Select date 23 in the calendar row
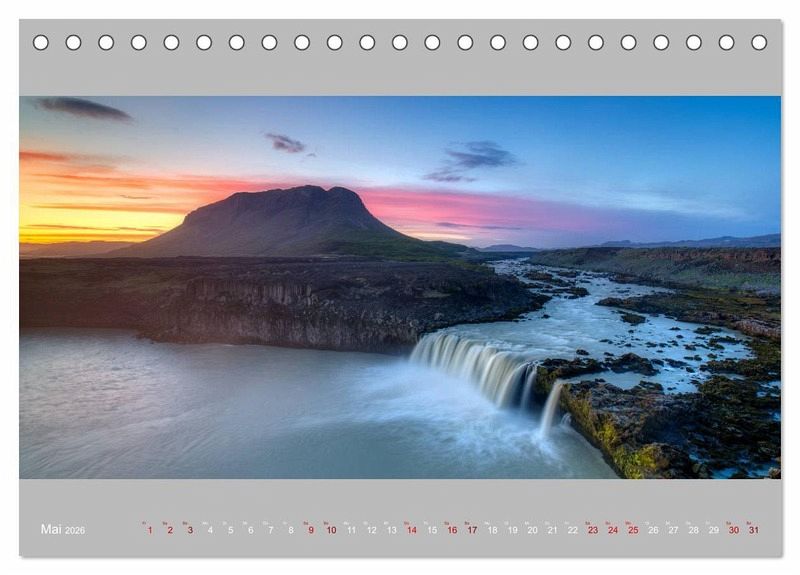The width and height of the screenshot is (800, 575). pyautogui.click(x=593, y=530)
